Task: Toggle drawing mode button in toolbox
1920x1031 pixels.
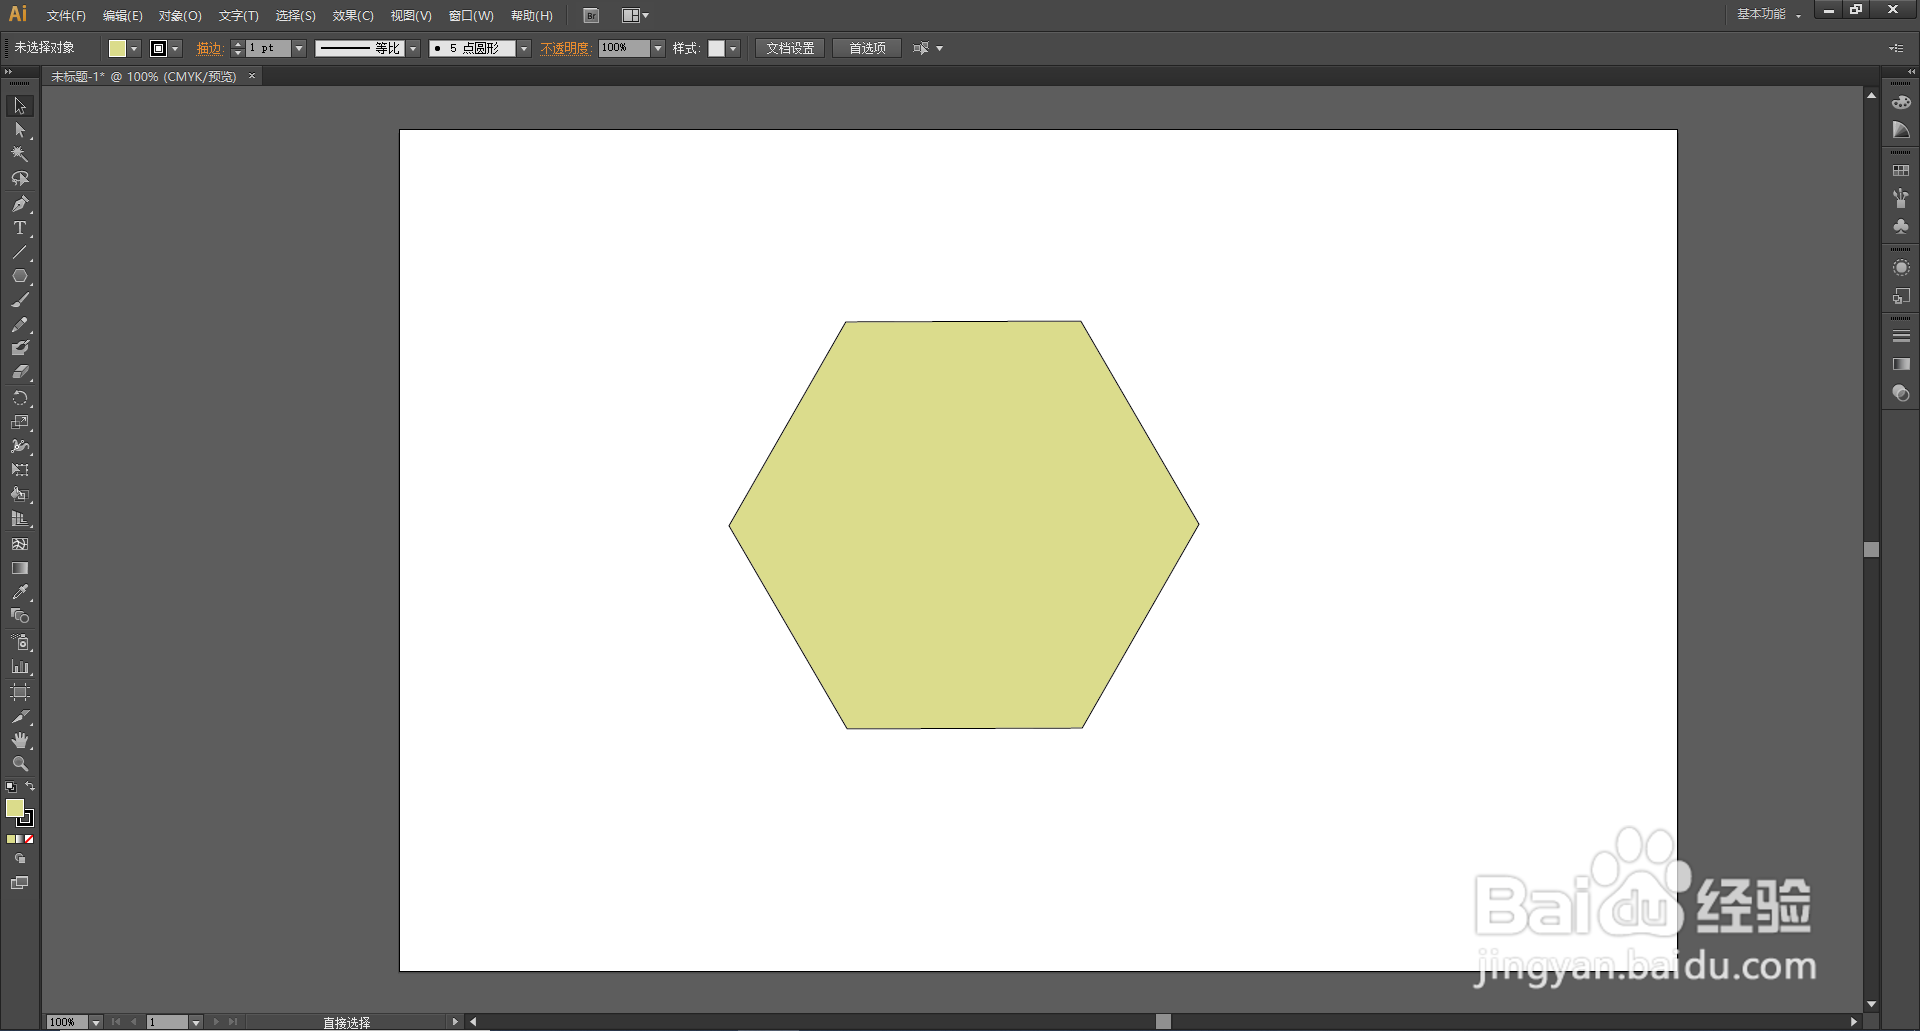Action: (x=20, y=859)
